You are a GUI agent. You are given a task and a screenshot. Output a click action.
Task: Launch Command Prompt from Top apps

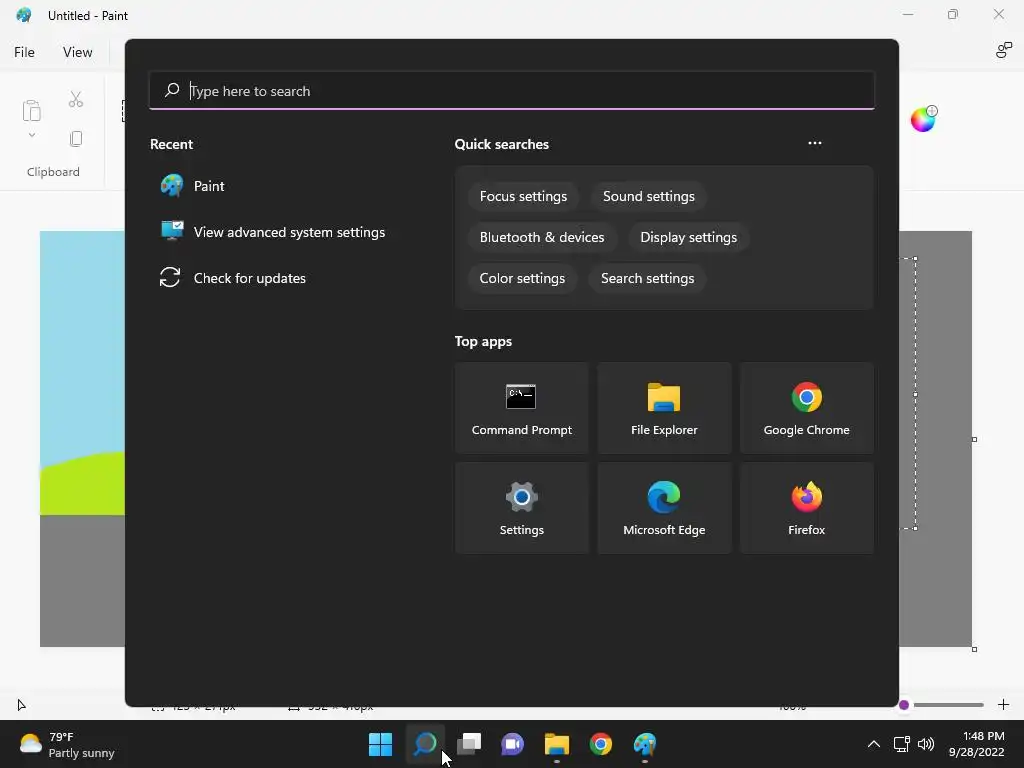[521, 408]
